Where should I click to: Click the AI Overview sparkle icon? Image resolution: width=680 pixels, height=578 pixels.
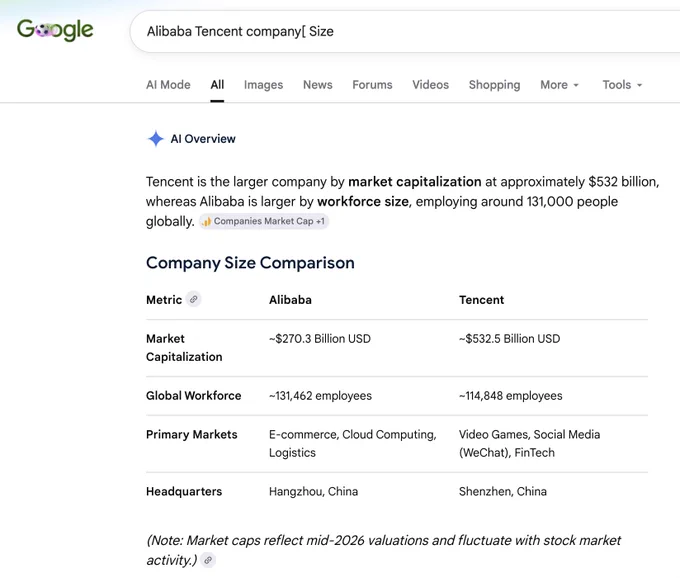coord(155,139)
